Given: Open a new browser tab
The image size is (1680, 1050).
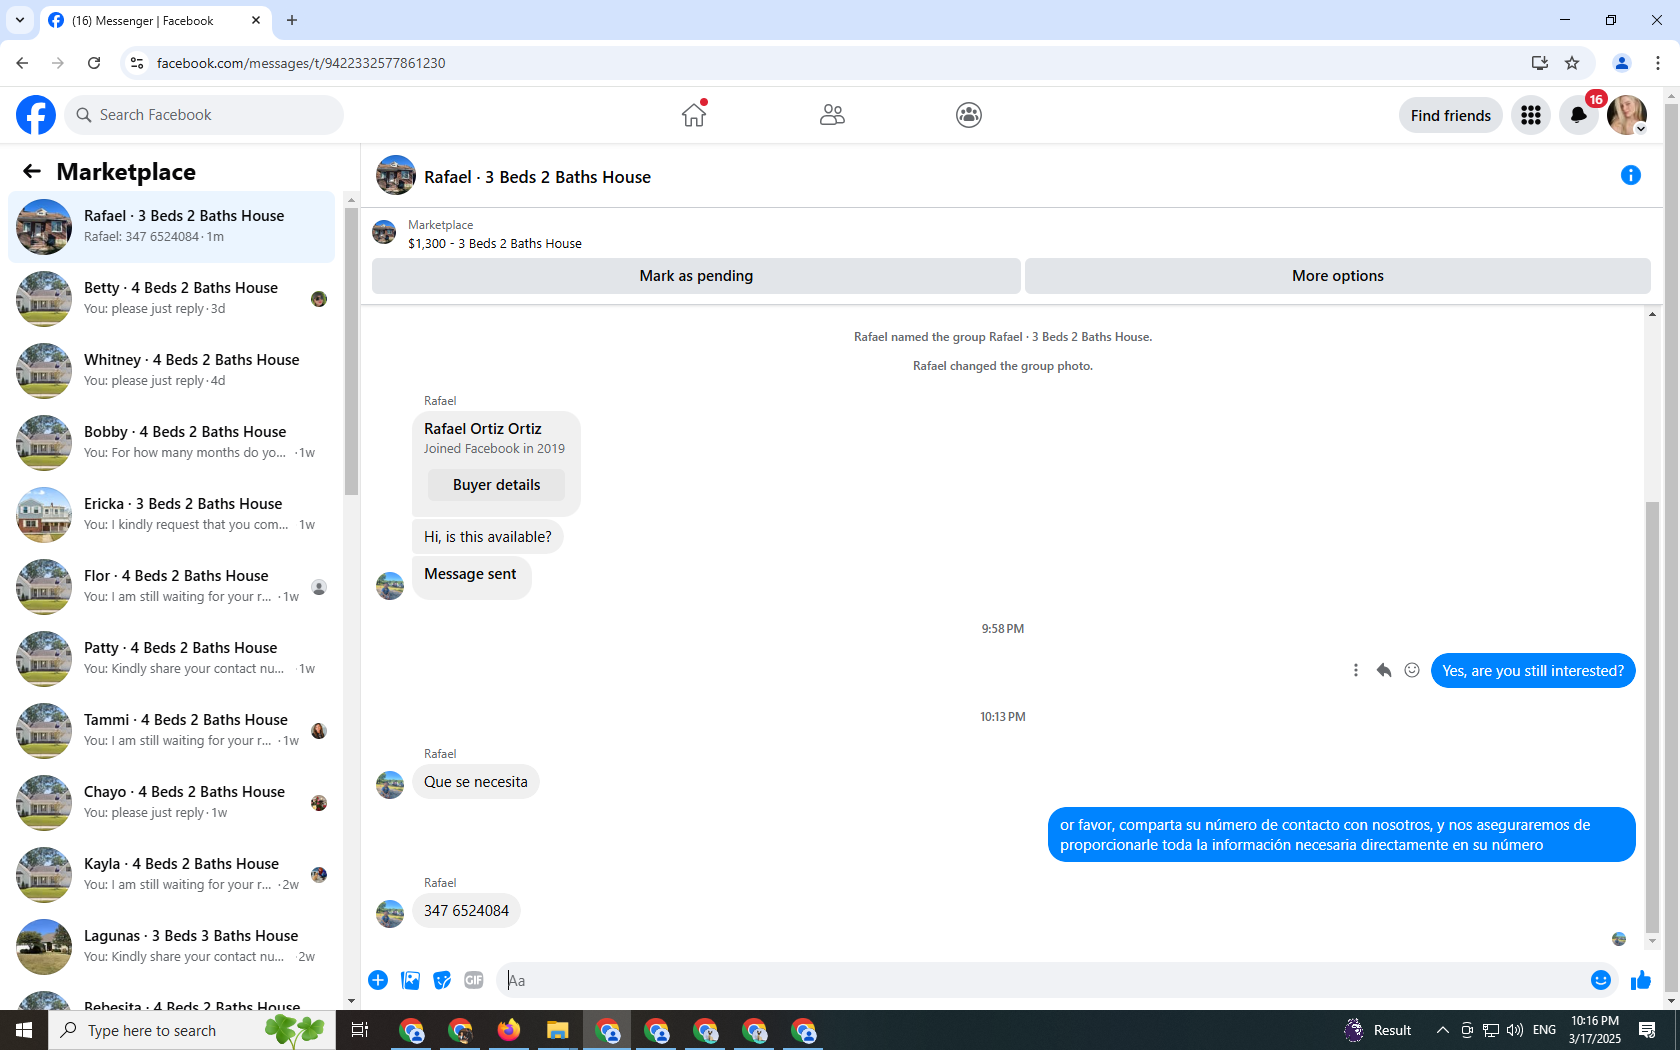Looking at the screenshot, I should (292, 20).
